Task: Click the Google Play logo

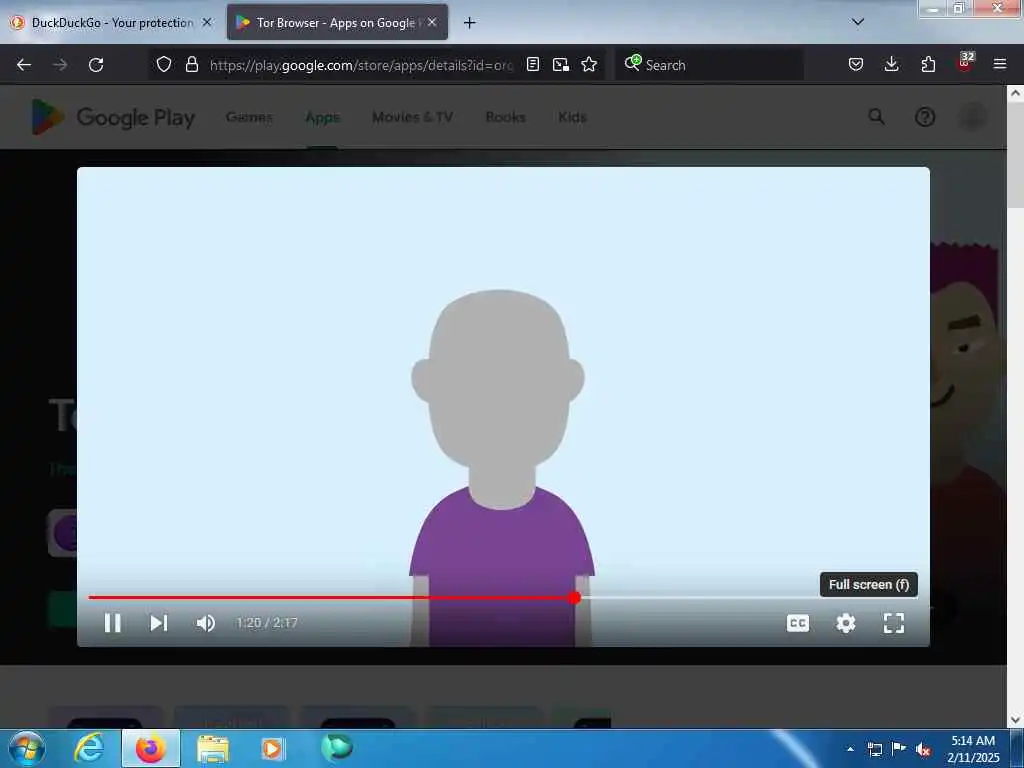Action: pyautogui.click(x=113, y=117)
